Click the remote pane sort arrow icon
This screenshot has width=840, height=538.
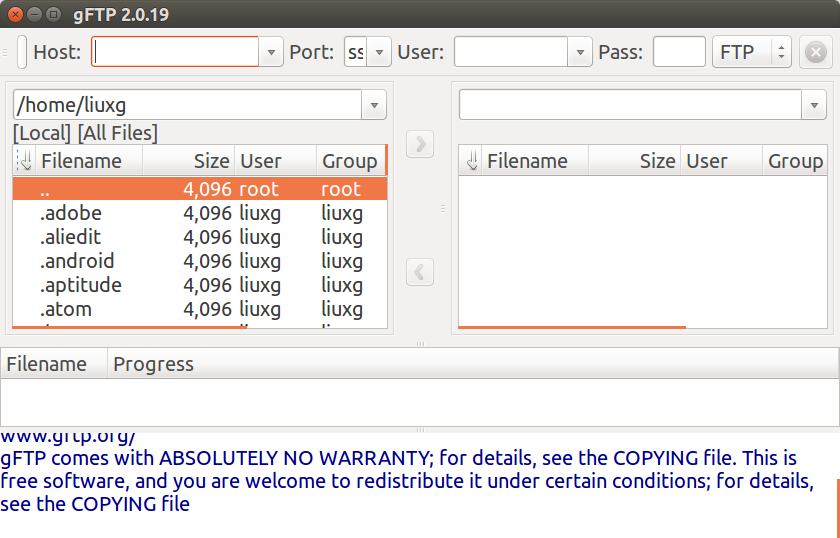(471, 161)
